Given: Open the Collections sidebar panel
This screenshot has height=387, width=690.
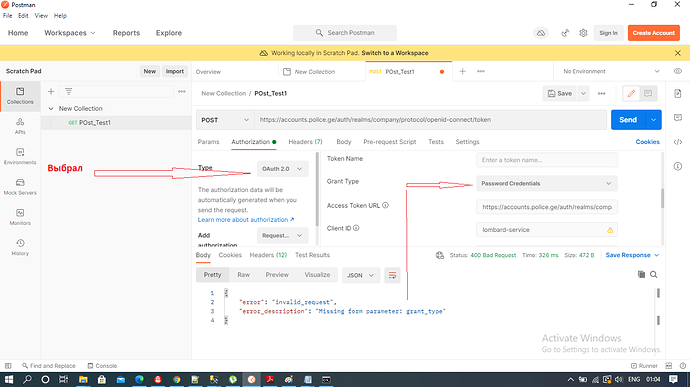Looking at the screenshot, I should 20,96.
